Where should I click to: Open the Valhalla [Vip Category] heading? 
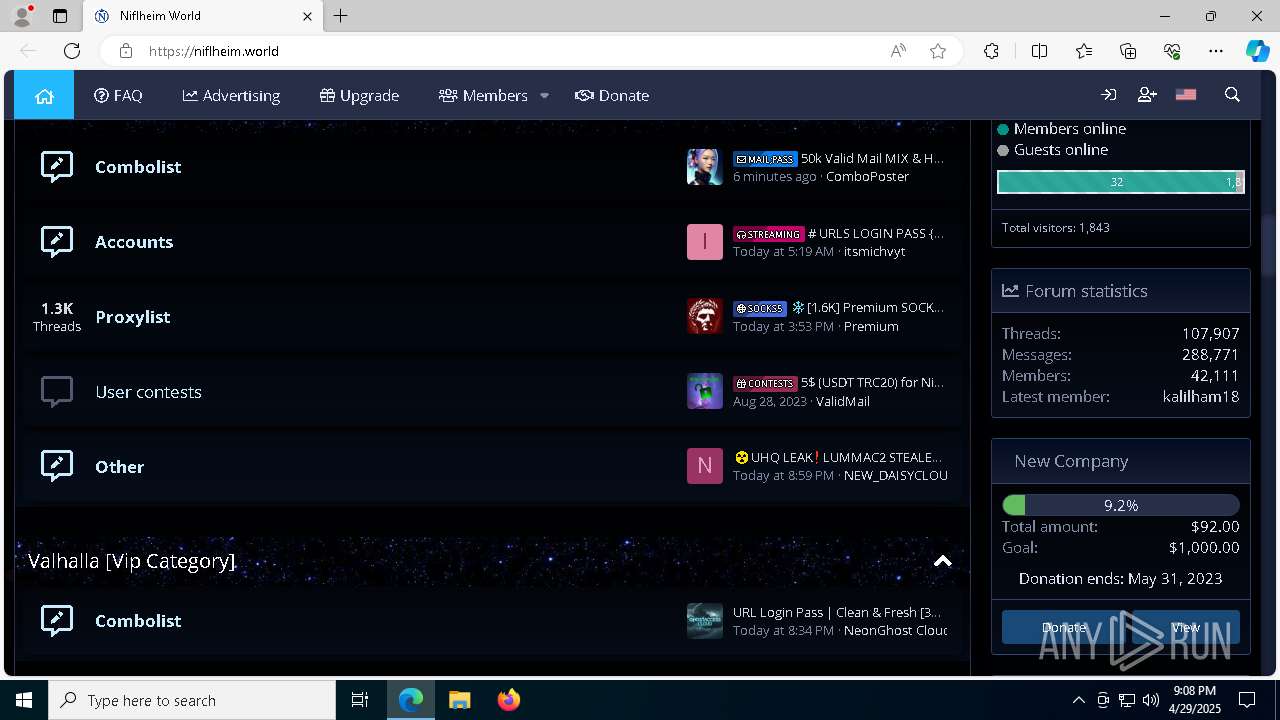pyautogui.click(x=132, y=561)
